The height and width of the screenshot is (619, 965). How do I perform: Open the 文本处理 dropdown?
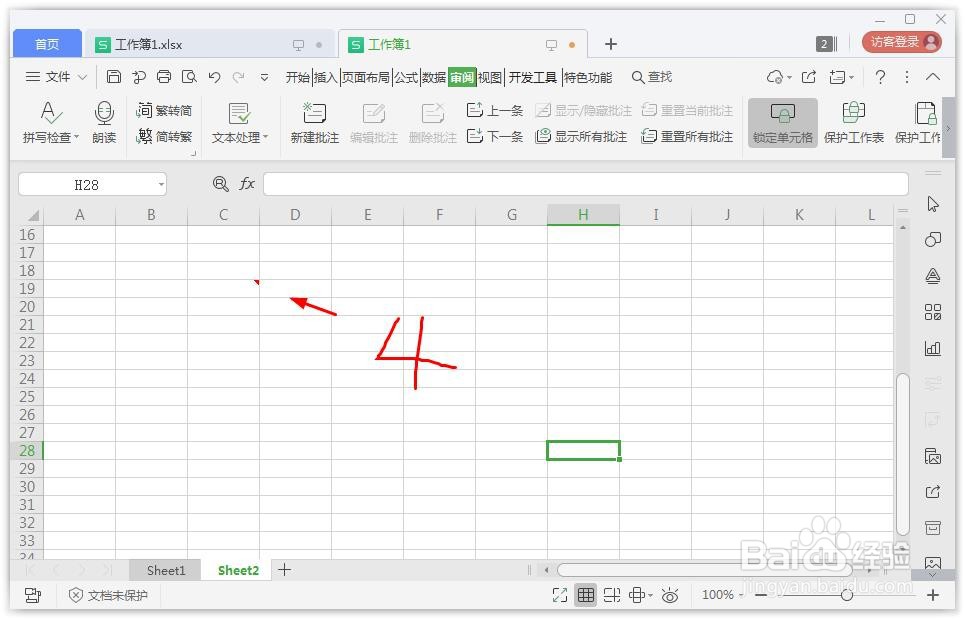(x=238, y=137)
